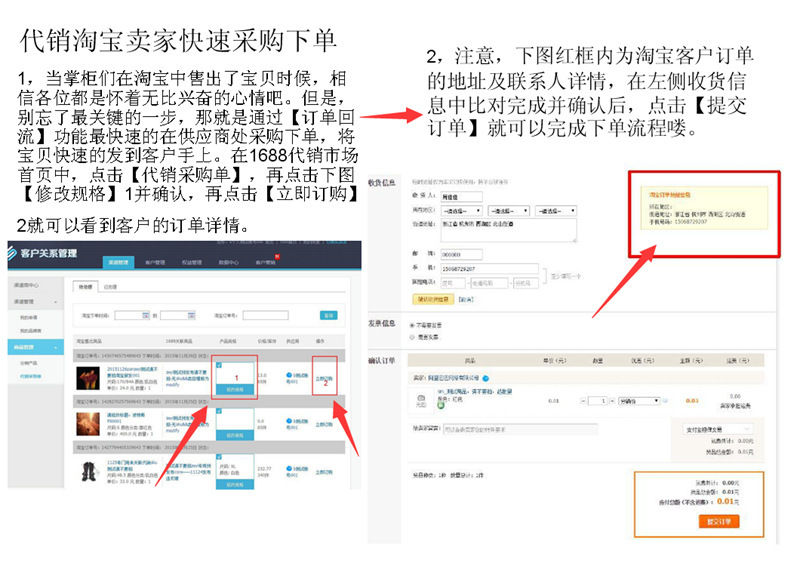Click the third order's supplier chat icon

click(289, 469)
